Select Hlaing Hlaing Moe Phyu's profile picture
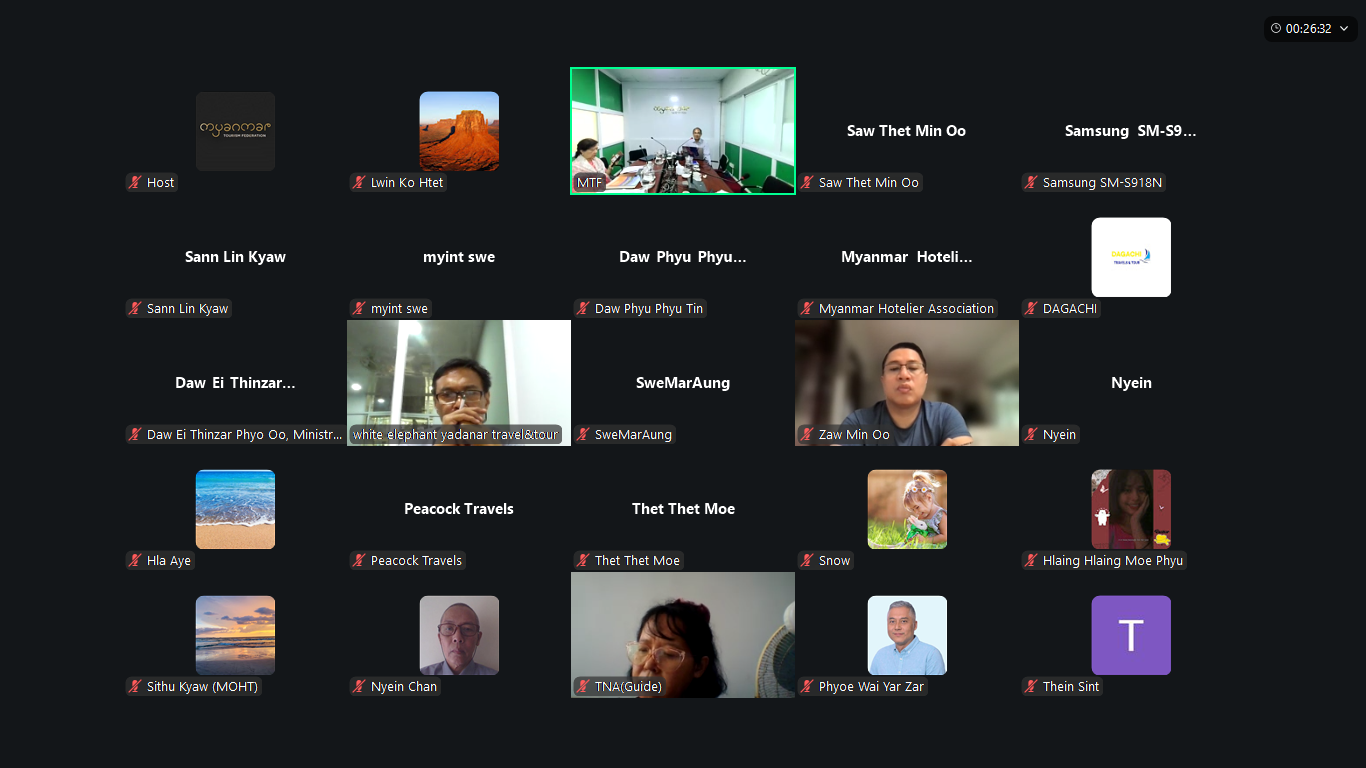Image resolution: width=1366 pixels, height=768 pixels. (1131, 509)
